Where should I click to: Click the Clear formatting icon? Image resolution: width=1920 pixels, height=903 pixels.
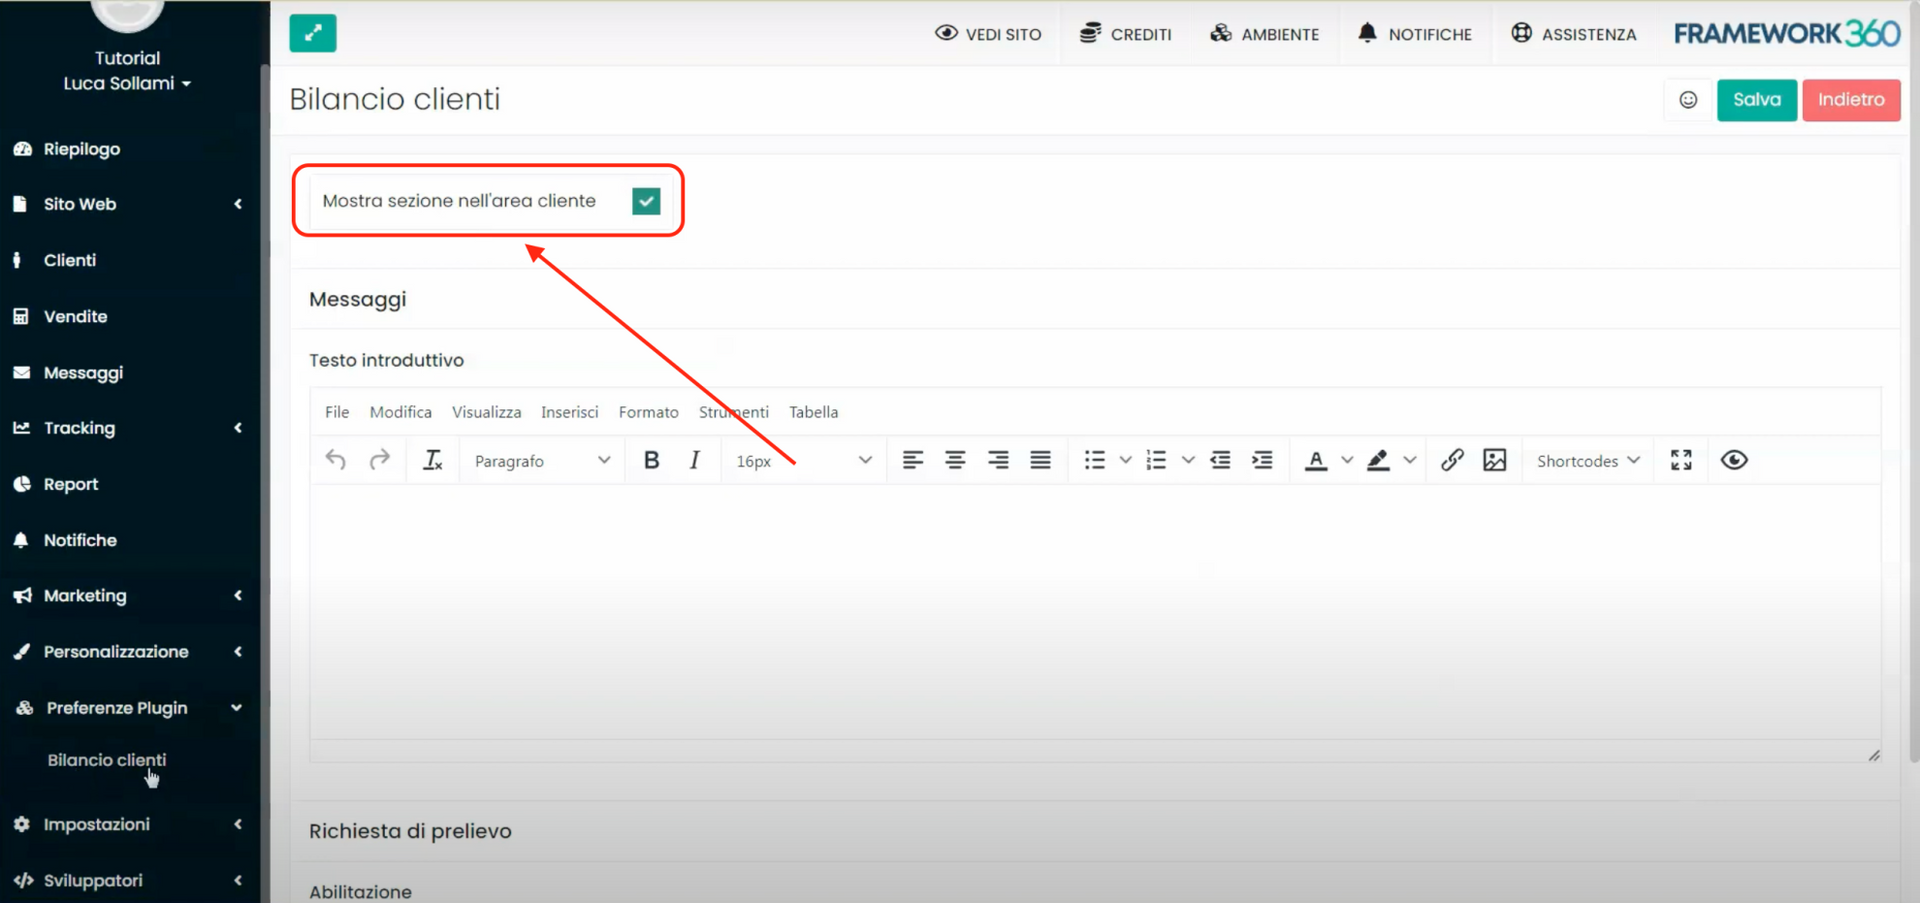(x=432, y=460)
